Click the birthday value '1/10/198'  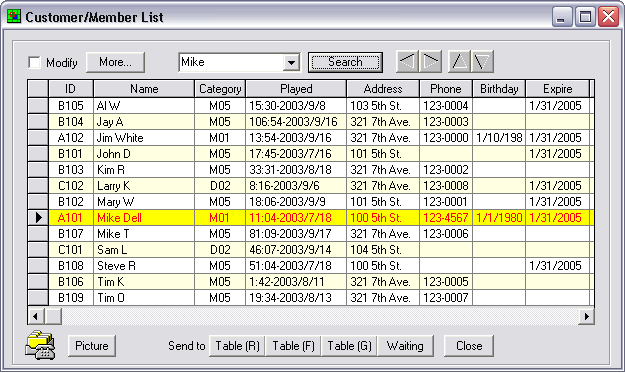(499, 138)
